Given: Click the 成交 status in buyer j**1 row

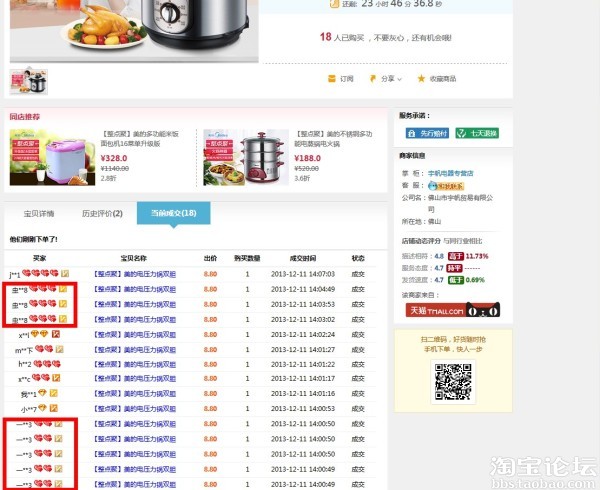Looking at the screenshot, I should (358, 274).
